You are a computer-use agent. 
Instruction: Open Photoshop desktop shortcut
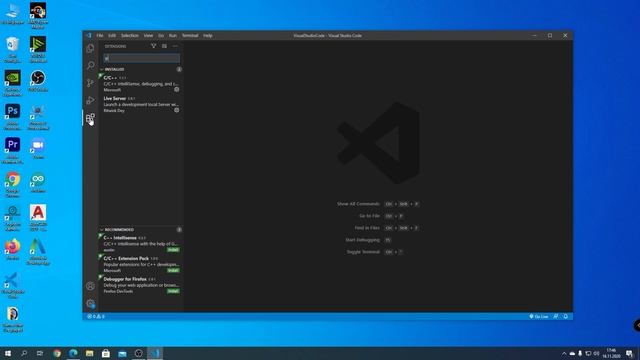13,117
